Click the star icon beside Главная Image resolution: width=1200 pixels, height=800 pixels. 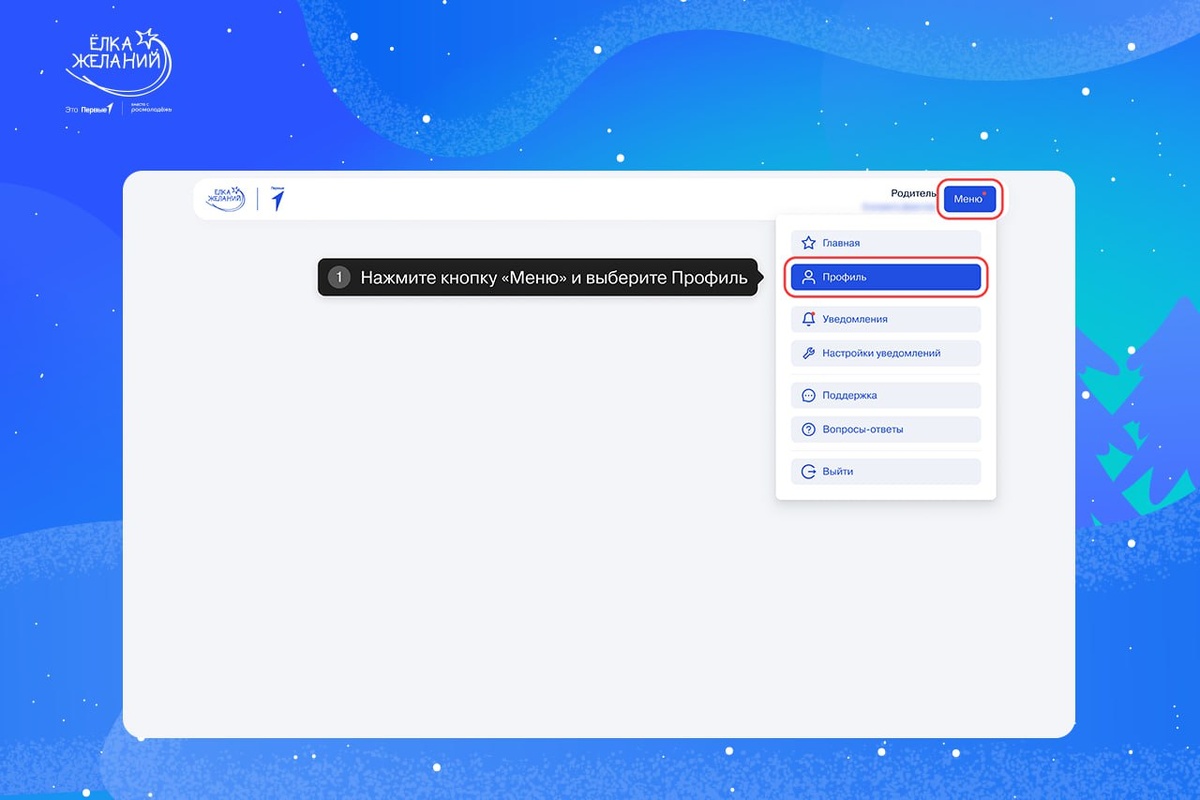(809, 243)
